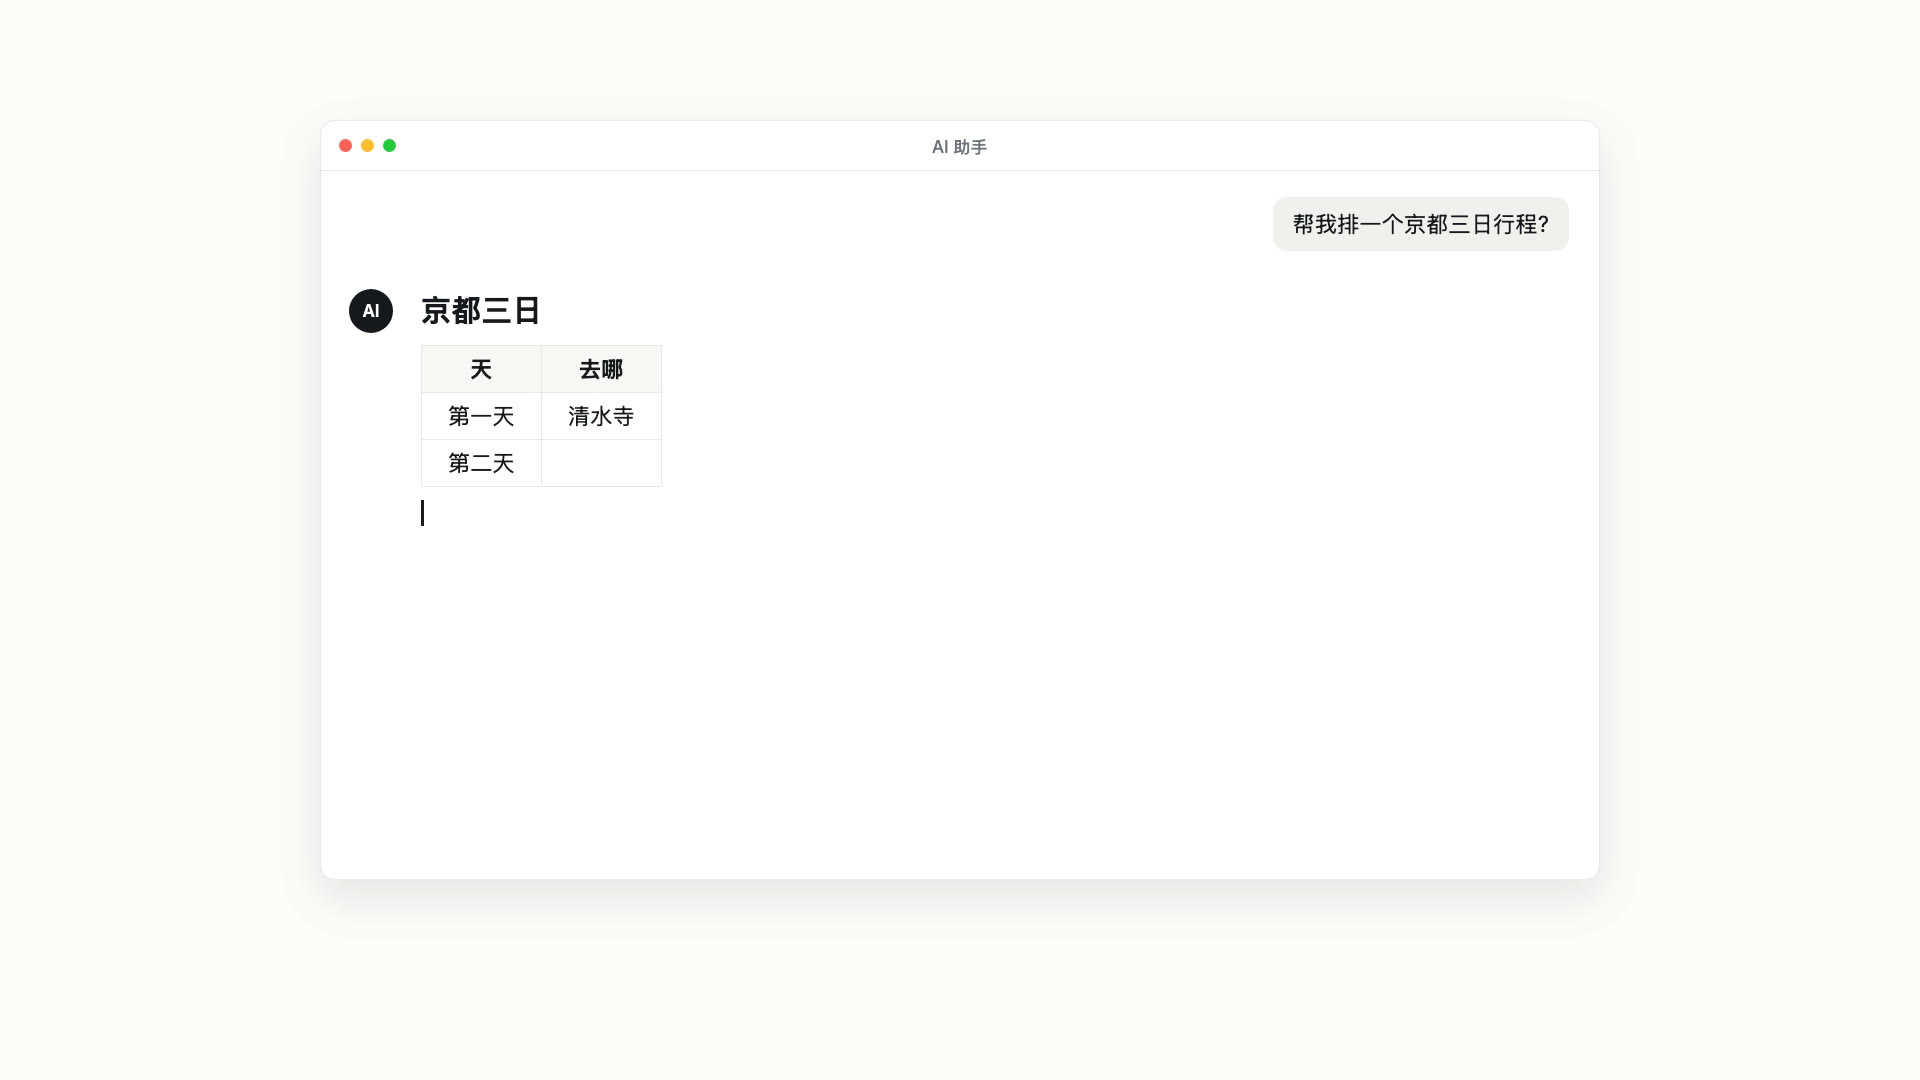The image size is (1920, 1080).
Task: Click the 天 table header
Action: [481, 369]
